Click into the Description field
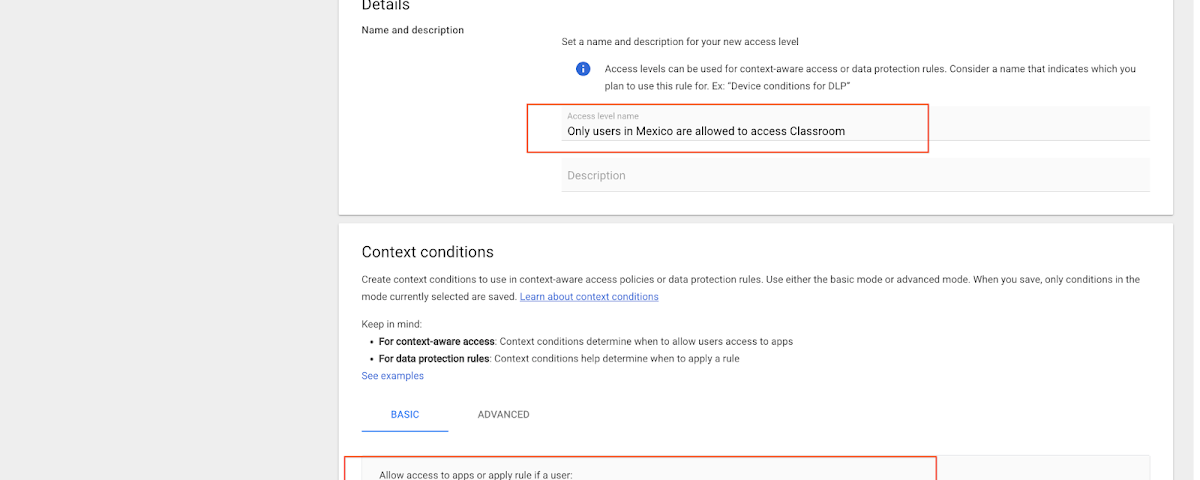1200x480 pixels. pos(855,175)
